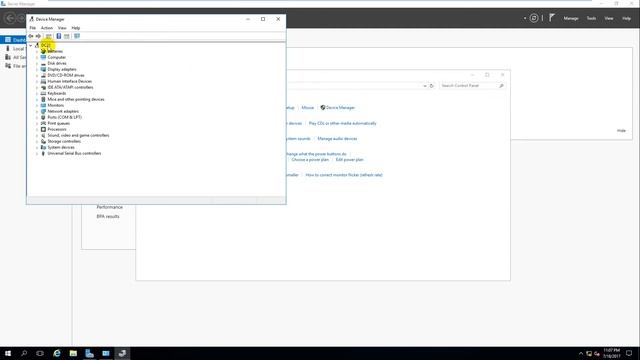Expand Sound, video and game controllers
The height and width of the screenshot is (360, 640).
click(37, 136)
